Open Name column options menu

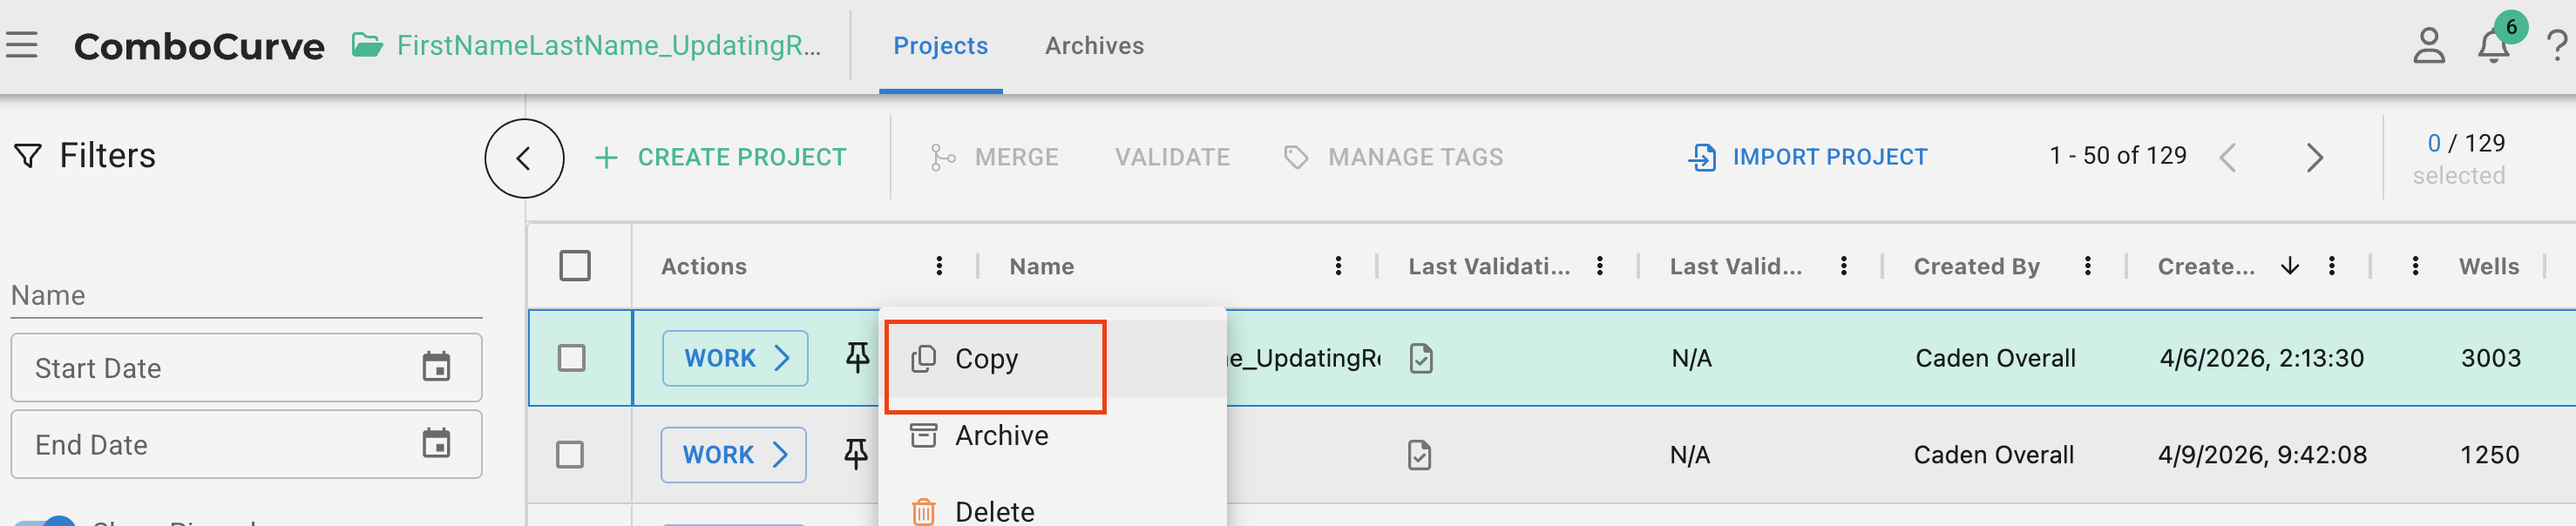point(1338,266)
